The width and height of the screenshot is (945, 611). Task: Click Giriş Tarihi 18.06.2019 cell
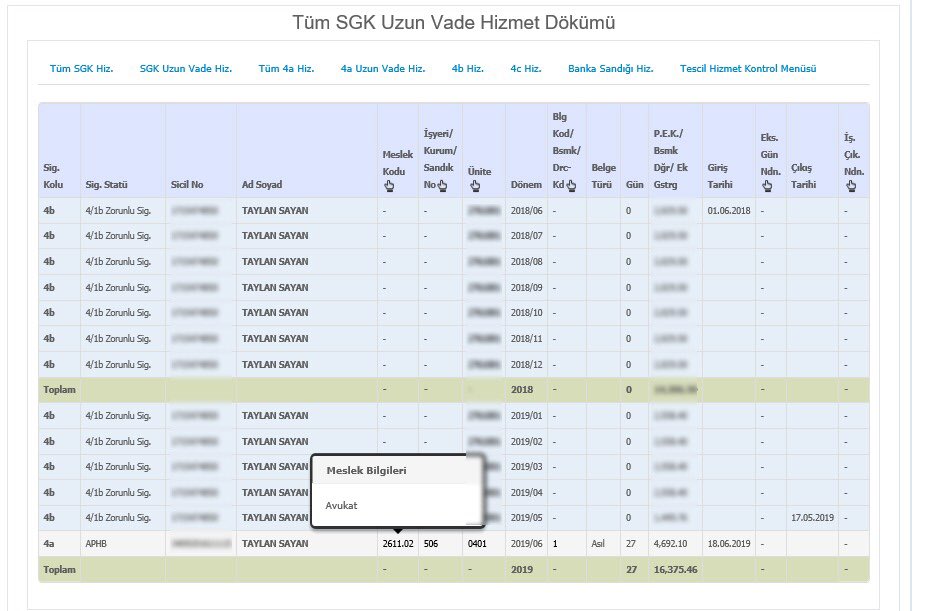728,544
